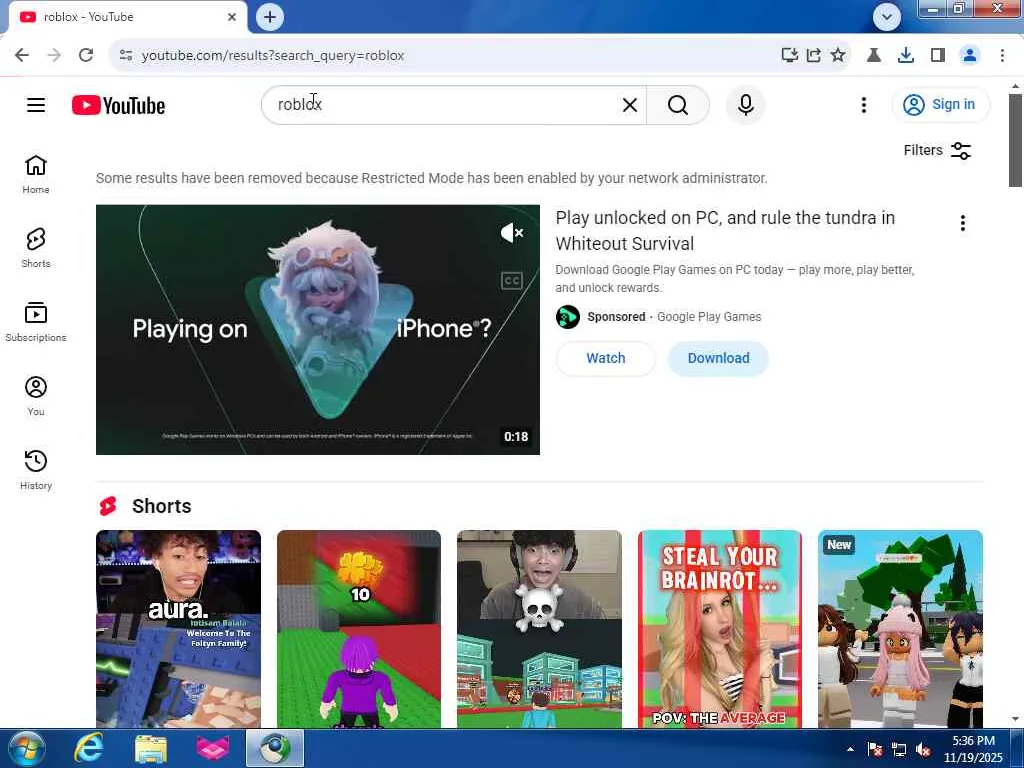Screen dimensions: 1024x768
Task: Click the page vertical scrollbar thumb
Action: pyautogui.click(x=1015, y=140)
